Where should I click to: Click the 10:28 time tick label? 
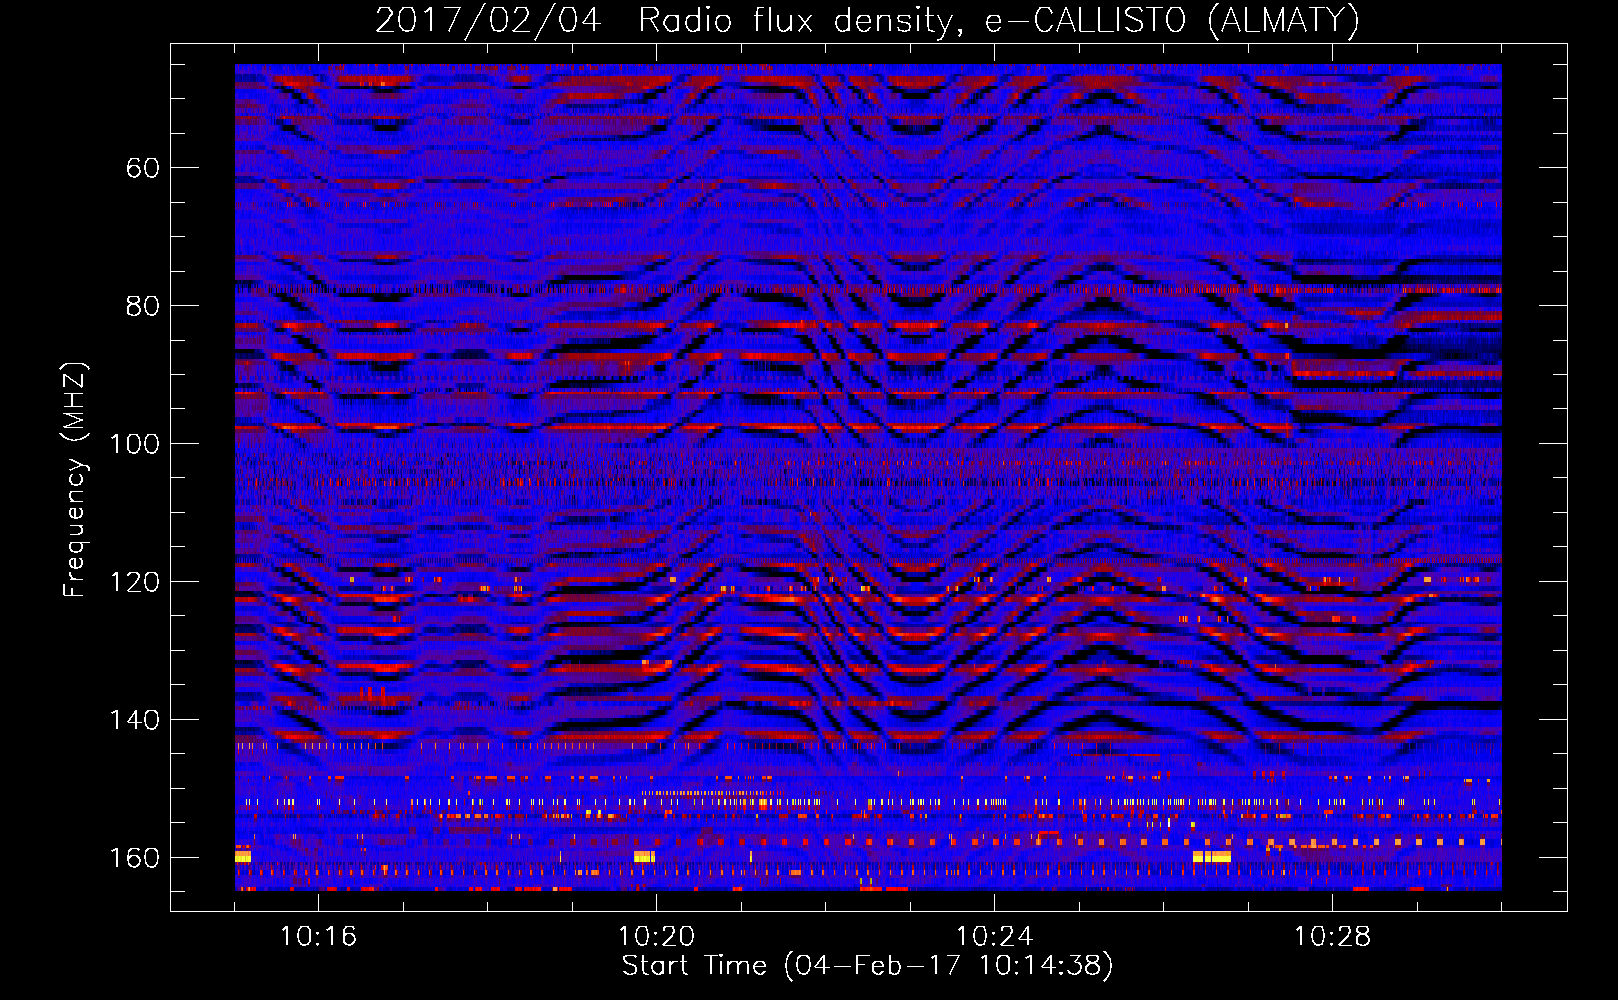pos(1332,937)
